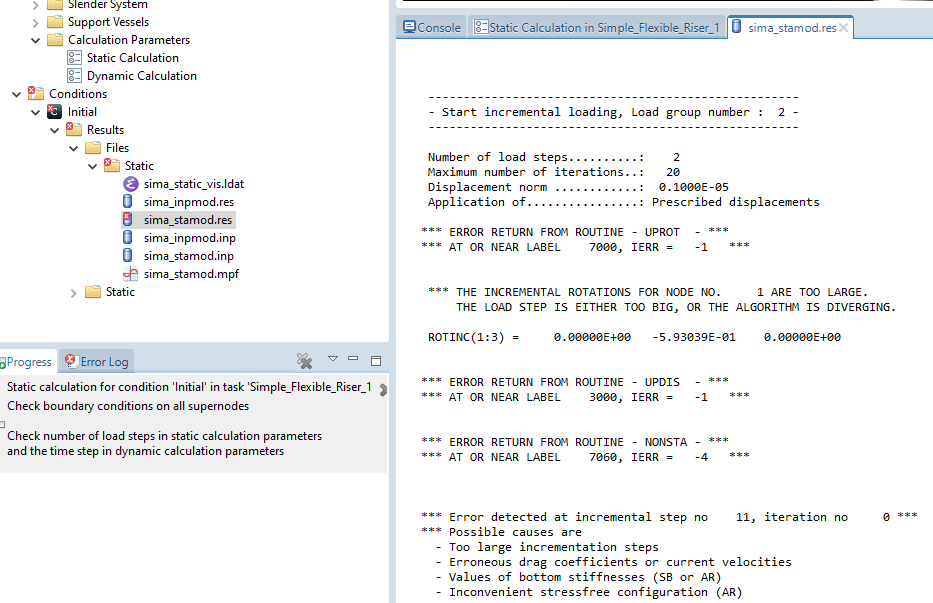Open the Progress view menu triangle
933x603 pixels.
[x=334, y=359]
